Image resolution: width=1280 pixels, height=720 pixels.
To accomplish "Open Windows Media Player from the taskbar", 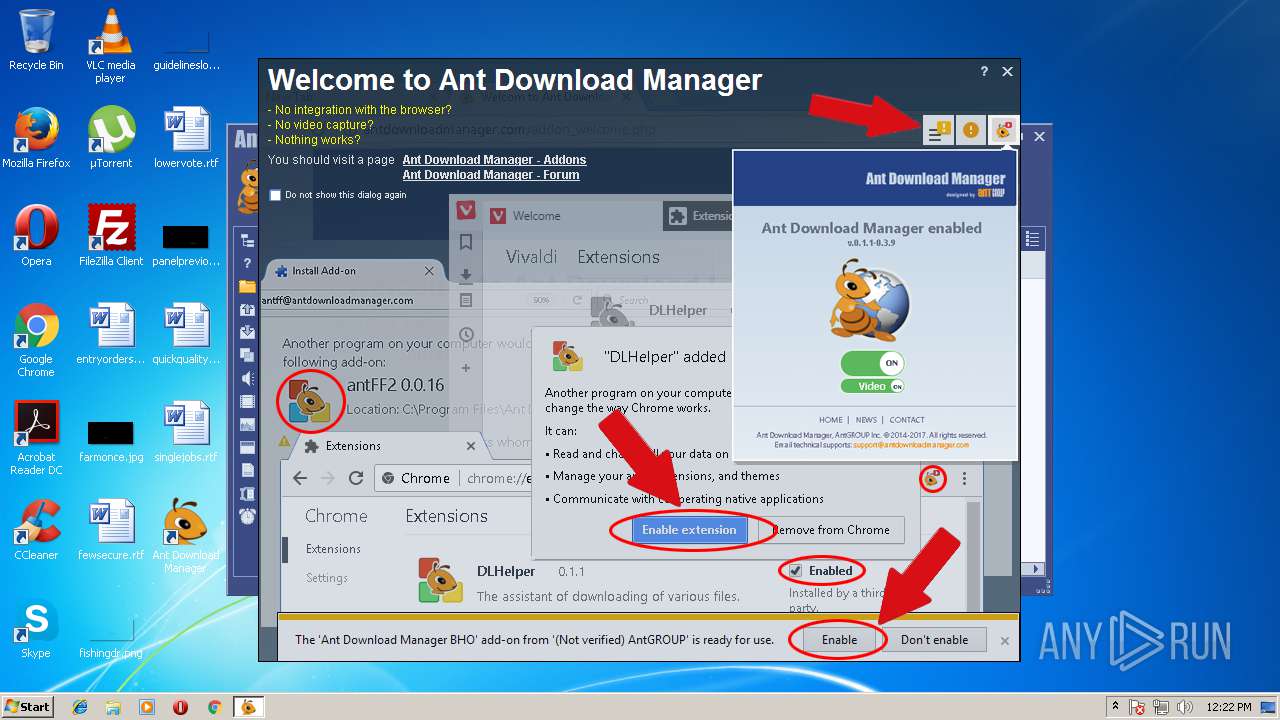I will pyautogui.click(x=147, y=707).
